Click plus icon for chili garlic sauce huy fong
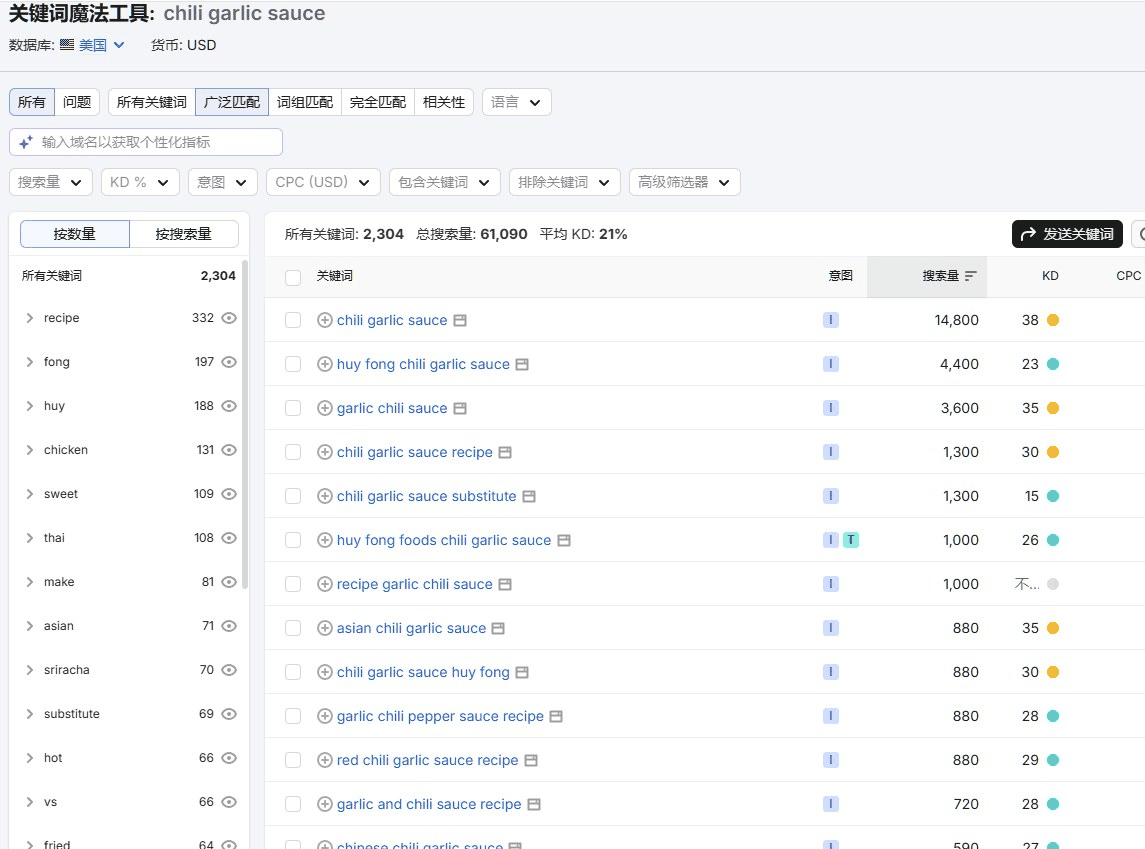The width and height of the screenshot is (1145, 849). (x=325, y=672)
